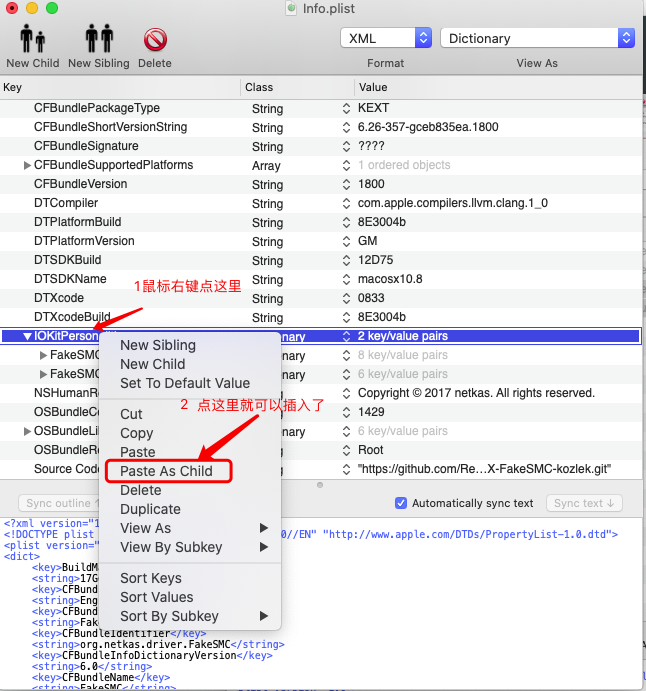Expand the second FakeSMC child with 6 pairs
The image size is (646, 691).
43,374
